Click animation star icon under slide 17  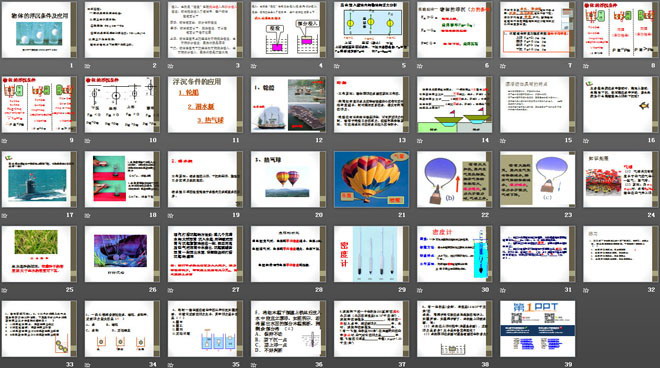pyautogui.click(x=5, y=215)
